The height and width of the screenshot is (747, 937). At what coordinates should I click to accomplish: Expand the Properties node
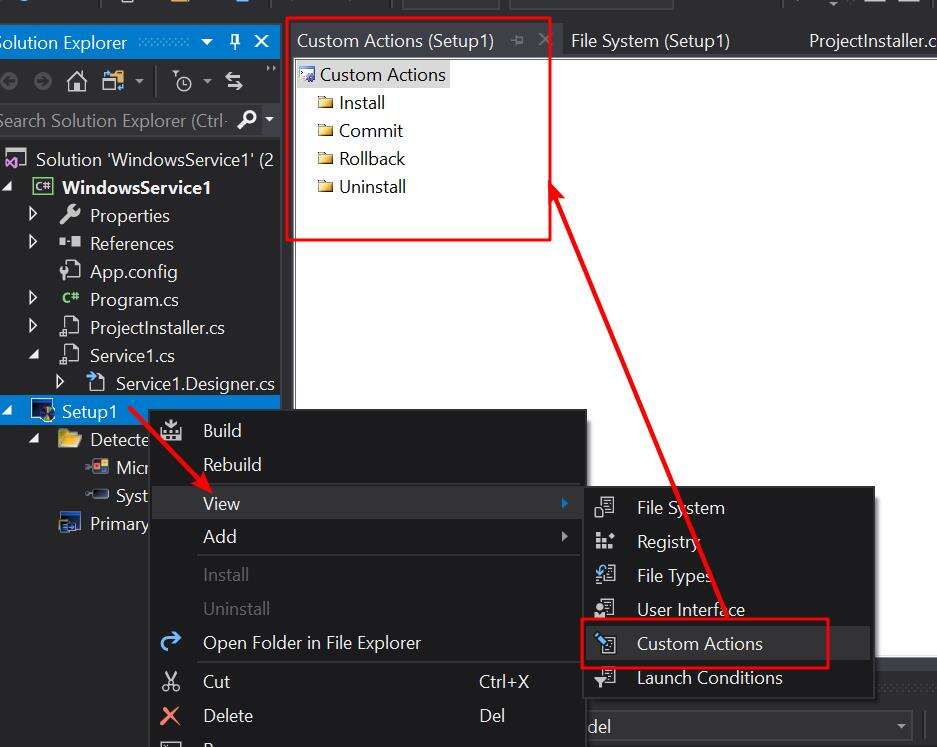pos(33,214)
